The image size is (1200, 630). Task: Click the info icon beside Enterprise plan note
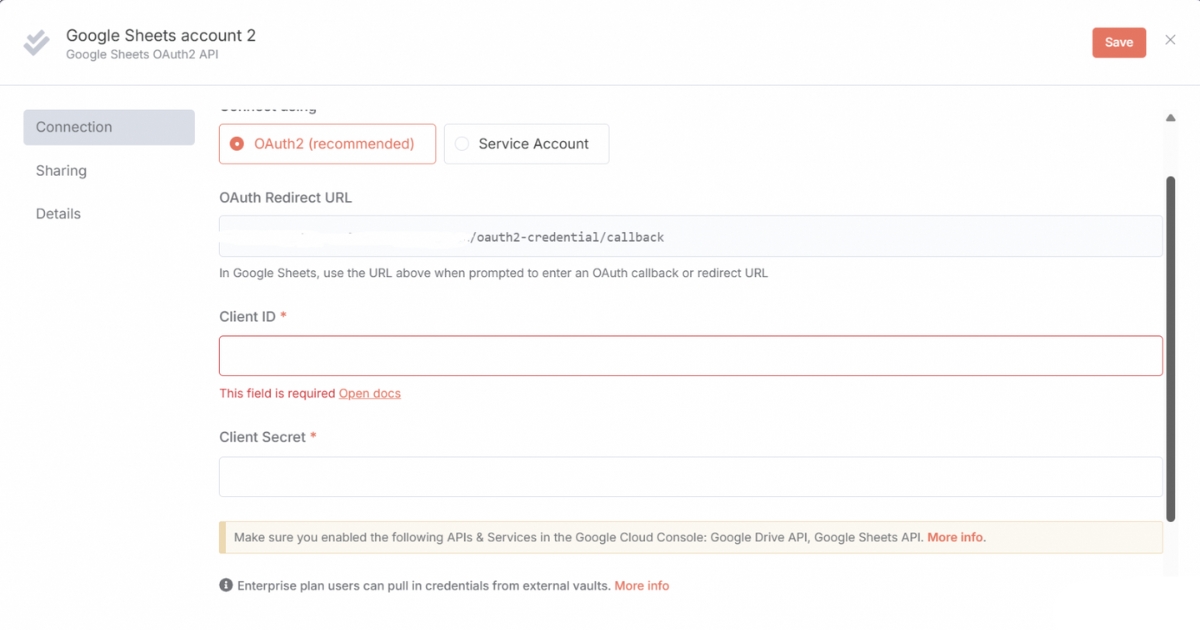(226, 585)
